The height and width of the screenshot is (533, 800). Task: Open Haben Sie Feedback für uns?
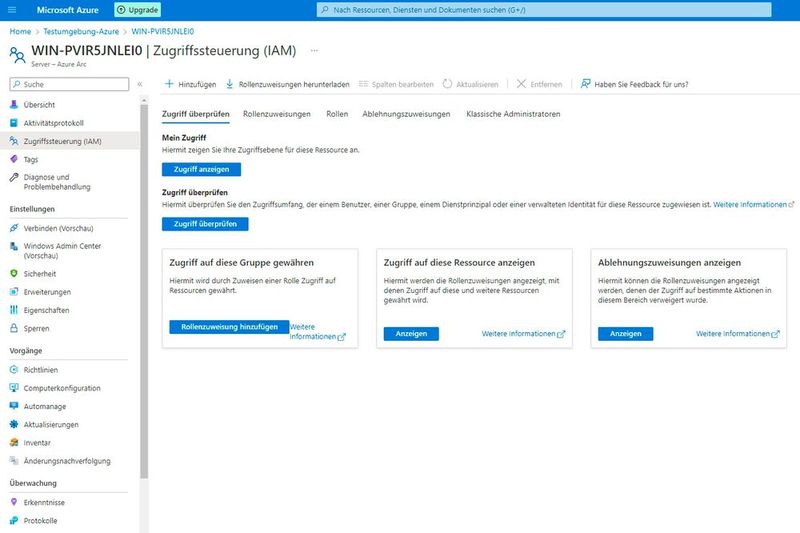(634, 84)
